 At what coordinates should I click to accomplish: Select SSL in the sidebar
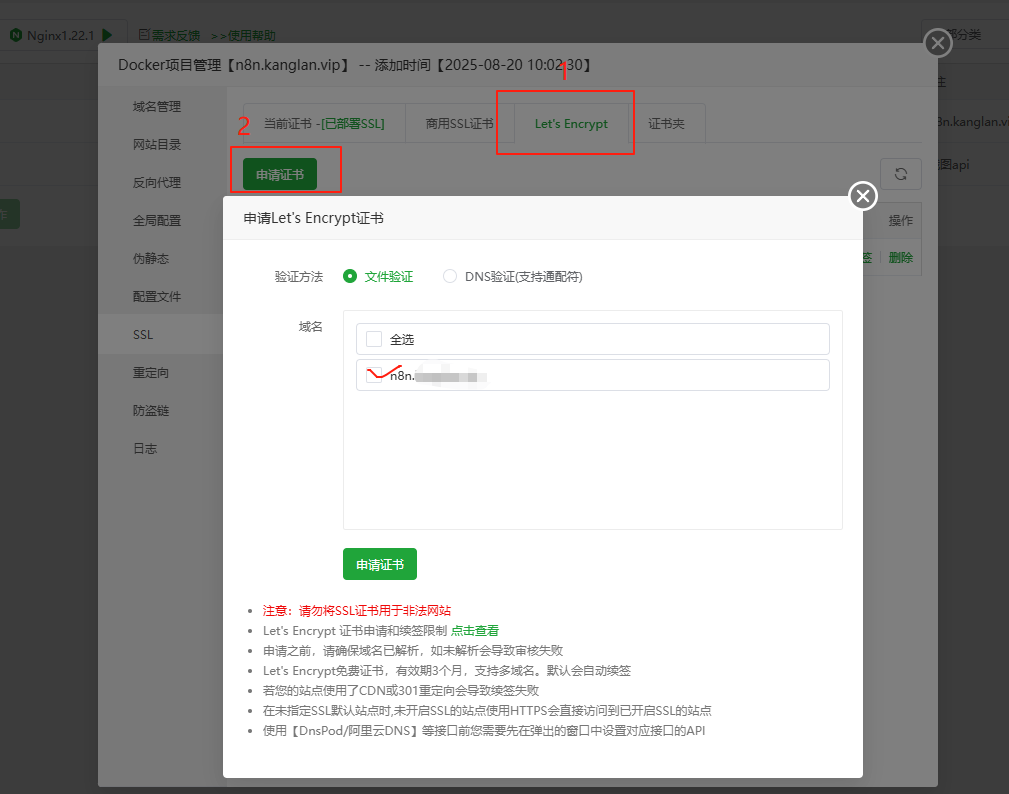click(x=143, y=335)
